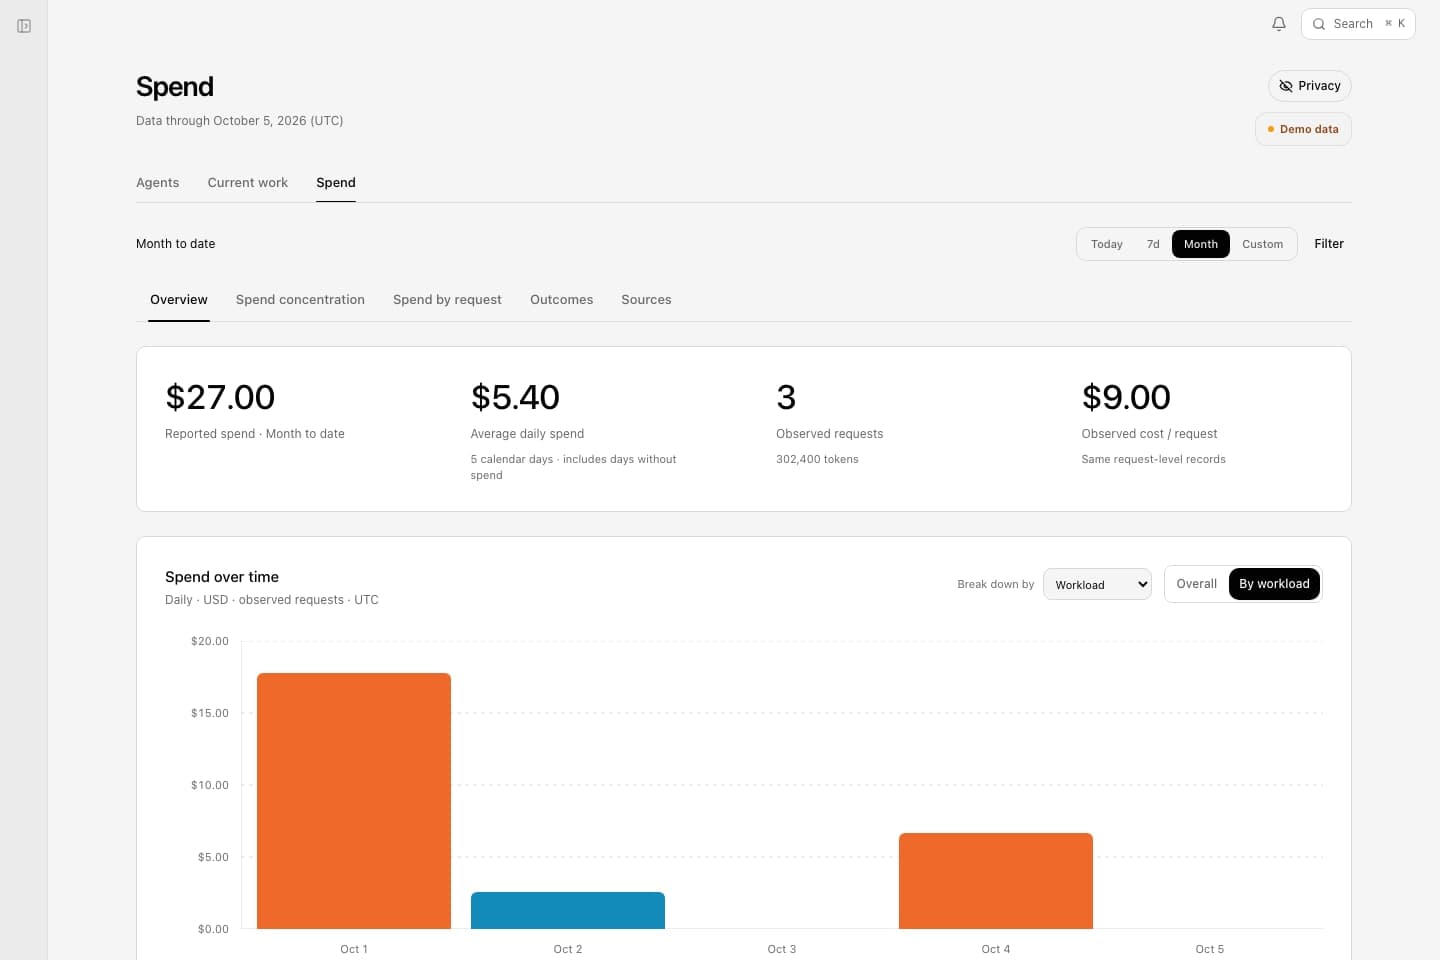Select the Month time range
Image resolution: width=1440 pixels, height=960 pixels.
1201,244
